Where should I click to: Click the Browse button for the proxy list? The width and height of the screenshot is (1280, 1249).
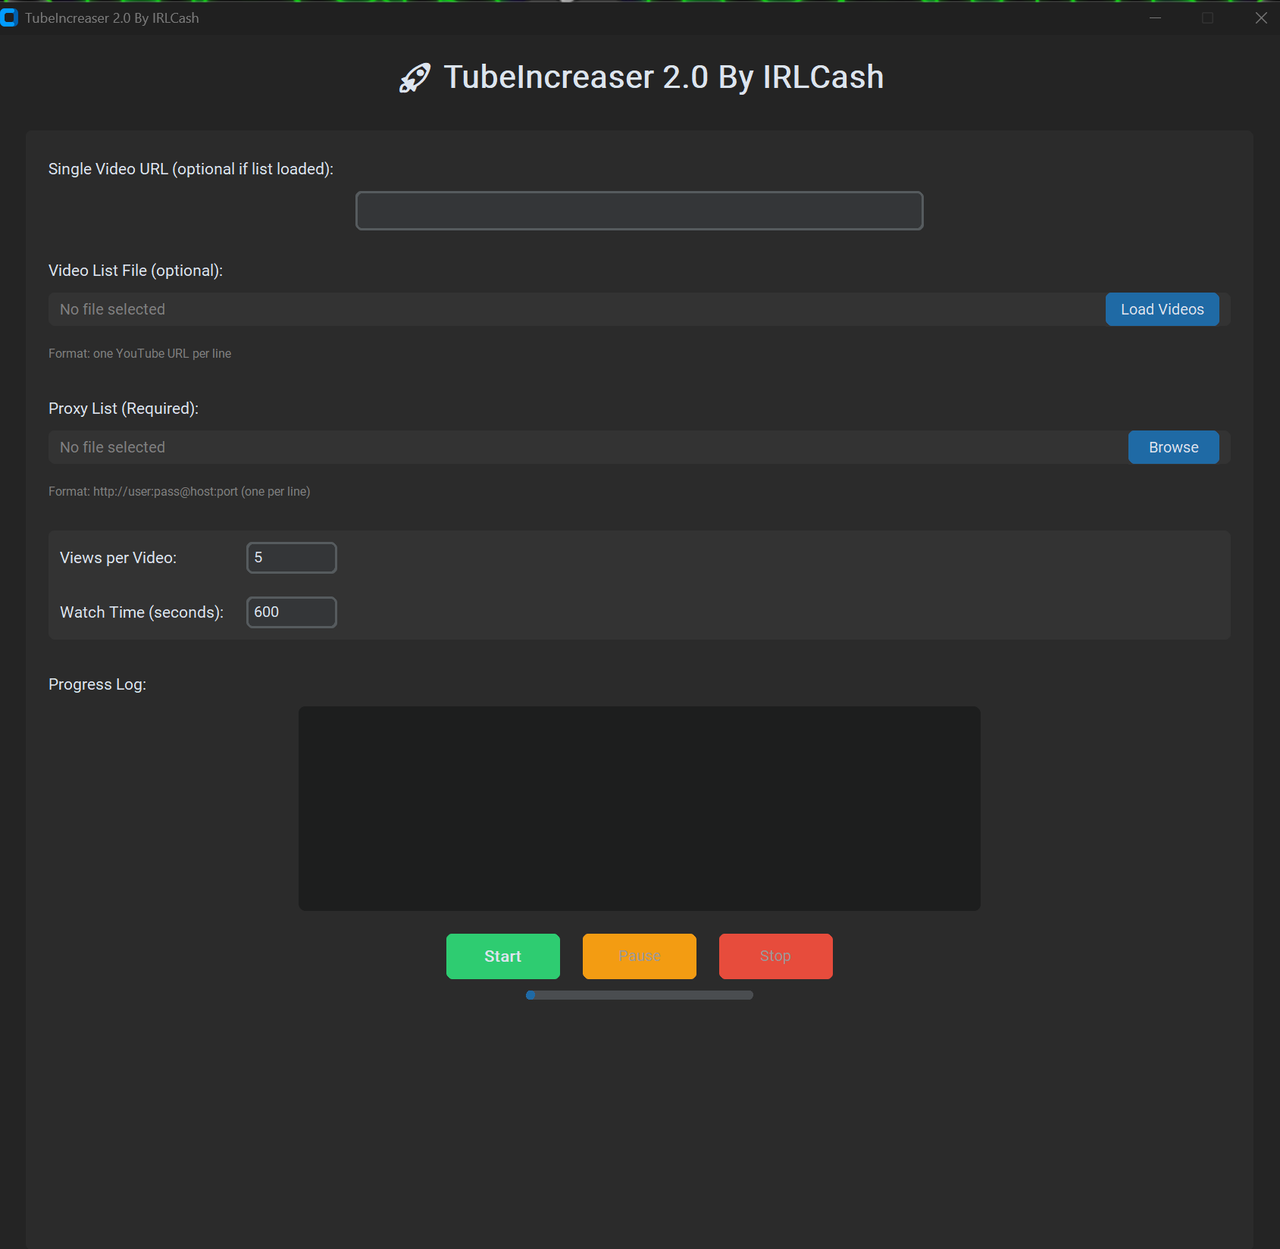point(1173,447)
